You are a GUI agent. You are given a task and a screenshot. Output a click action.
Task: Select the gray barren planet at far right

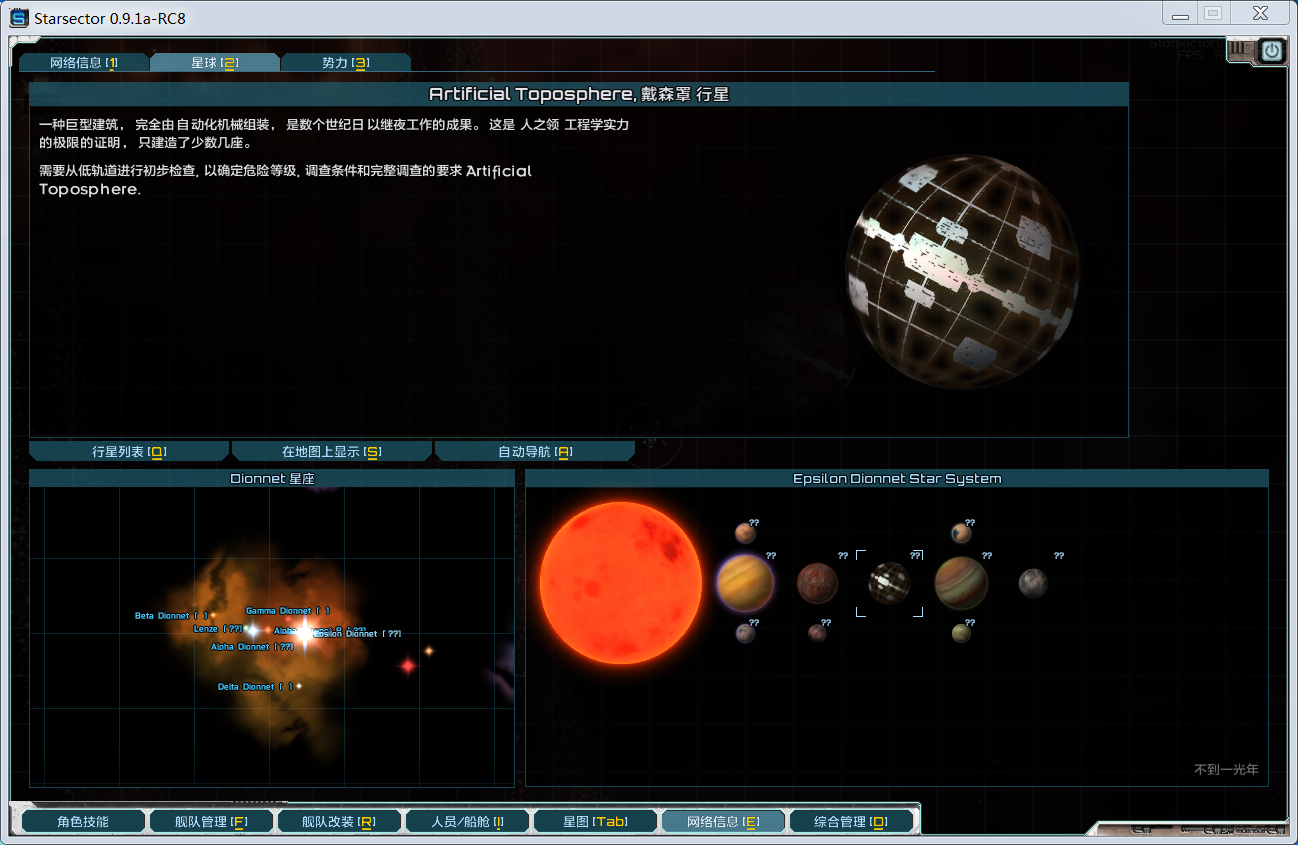[x=1033, y=583]
